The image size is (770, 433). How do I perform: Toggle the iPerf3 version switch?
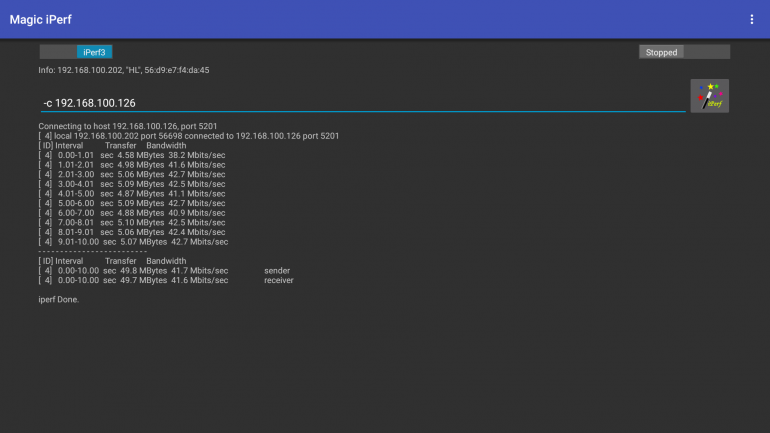point(76,52)
